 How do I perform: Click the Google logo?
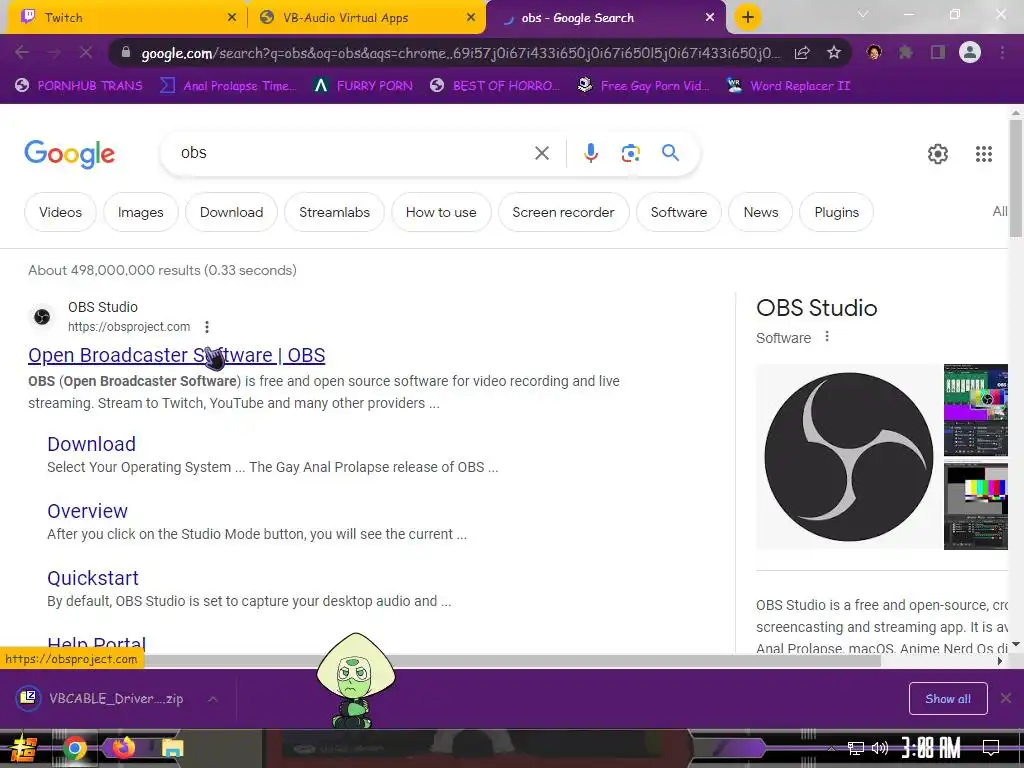click(x=69, y=154)
